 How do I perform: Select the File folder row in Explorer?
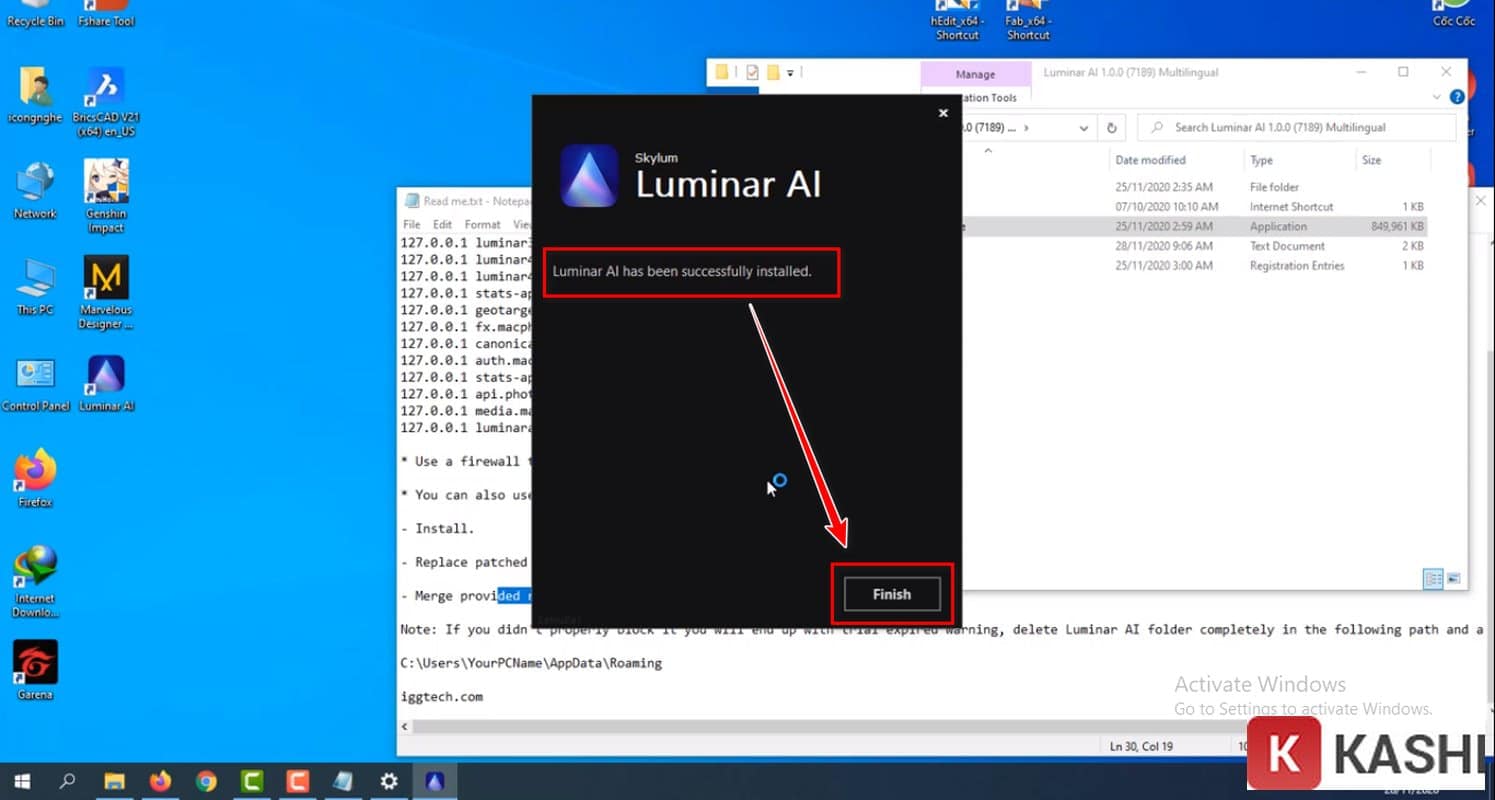1195,187
